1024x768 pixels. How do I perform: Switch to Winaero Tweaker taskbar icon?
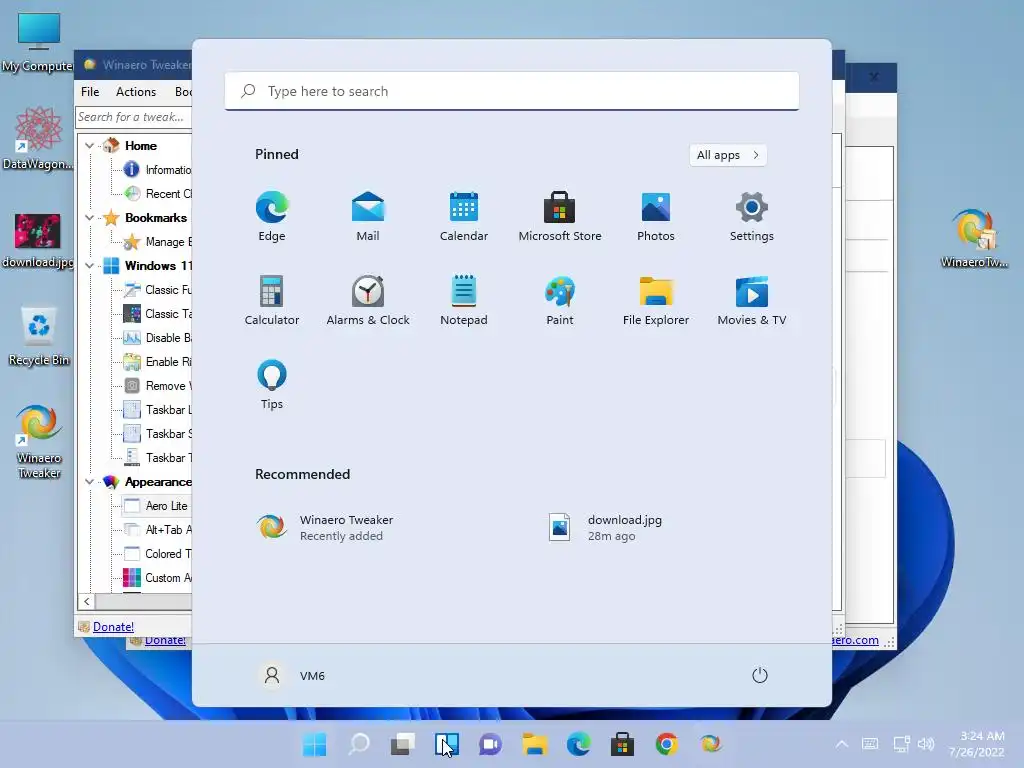711,744
